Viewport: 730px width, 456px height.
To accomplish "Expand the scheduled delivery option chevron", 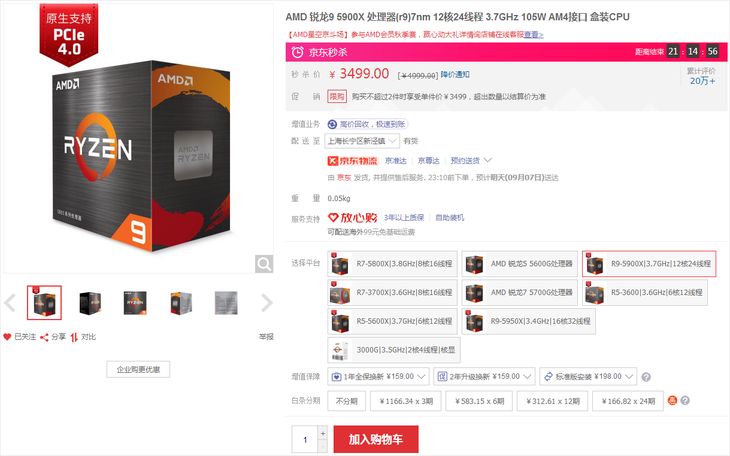I will pos(487,160).
